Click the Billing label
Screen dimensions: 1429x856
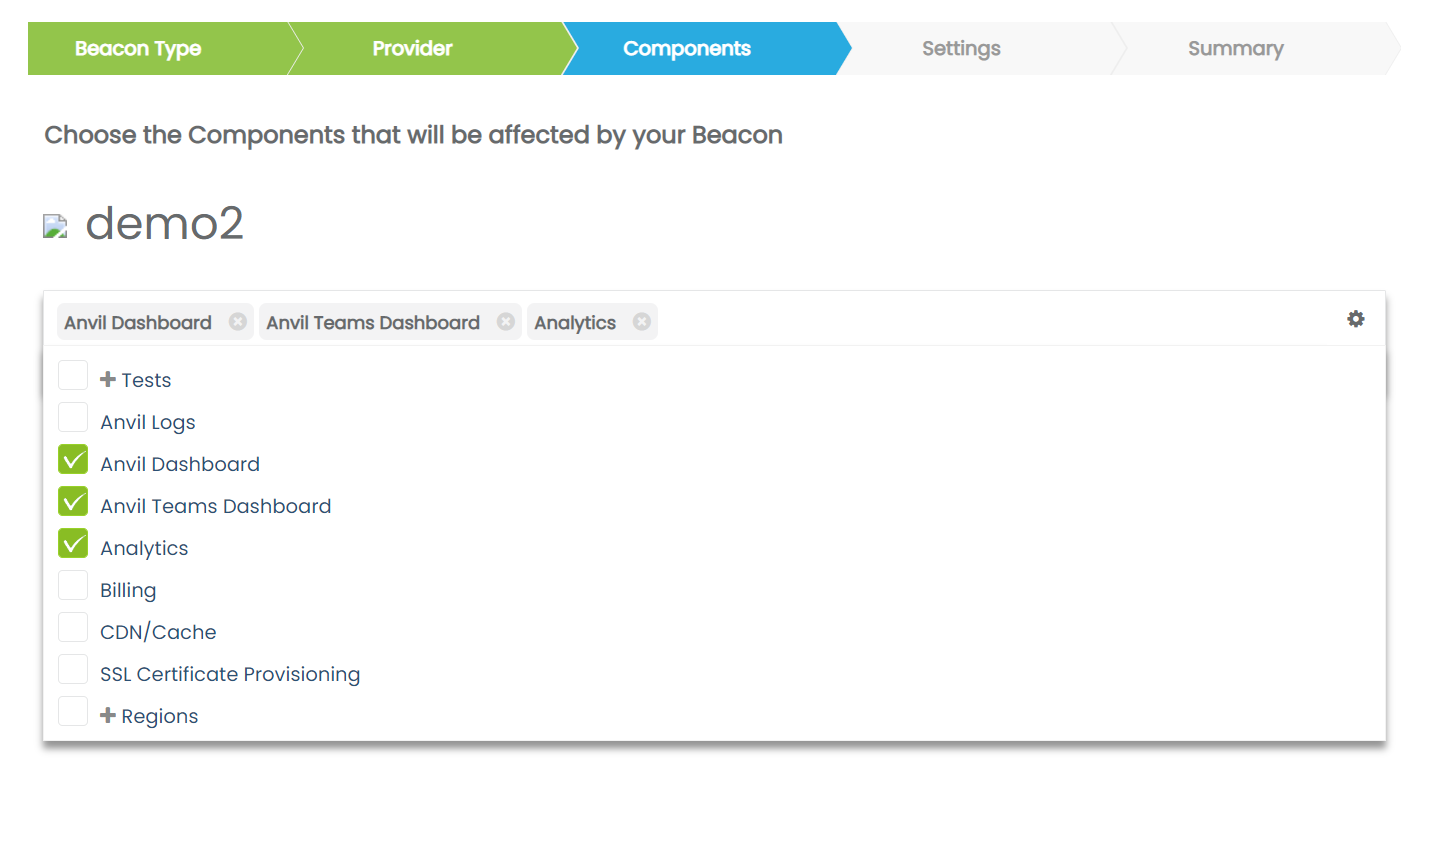(x=128, y=590)
